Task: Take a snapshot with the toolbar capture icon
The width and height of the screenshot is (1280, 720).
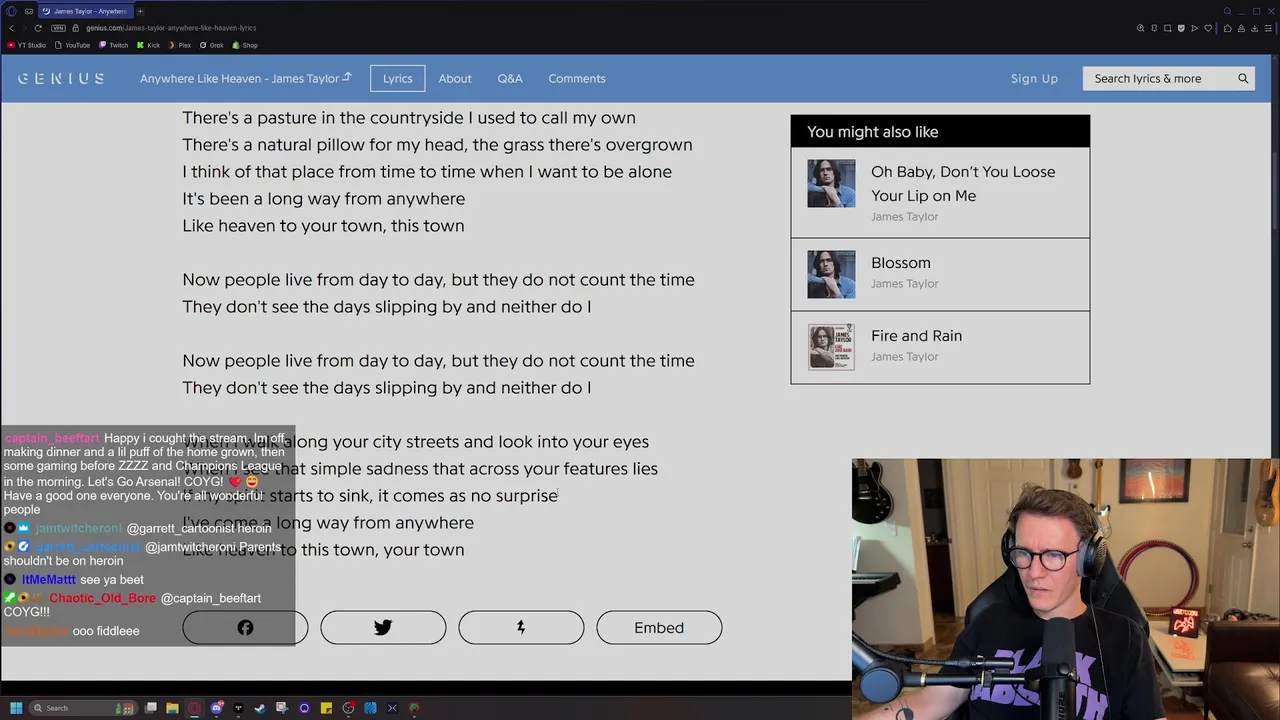Action: tap(1167, 28)
